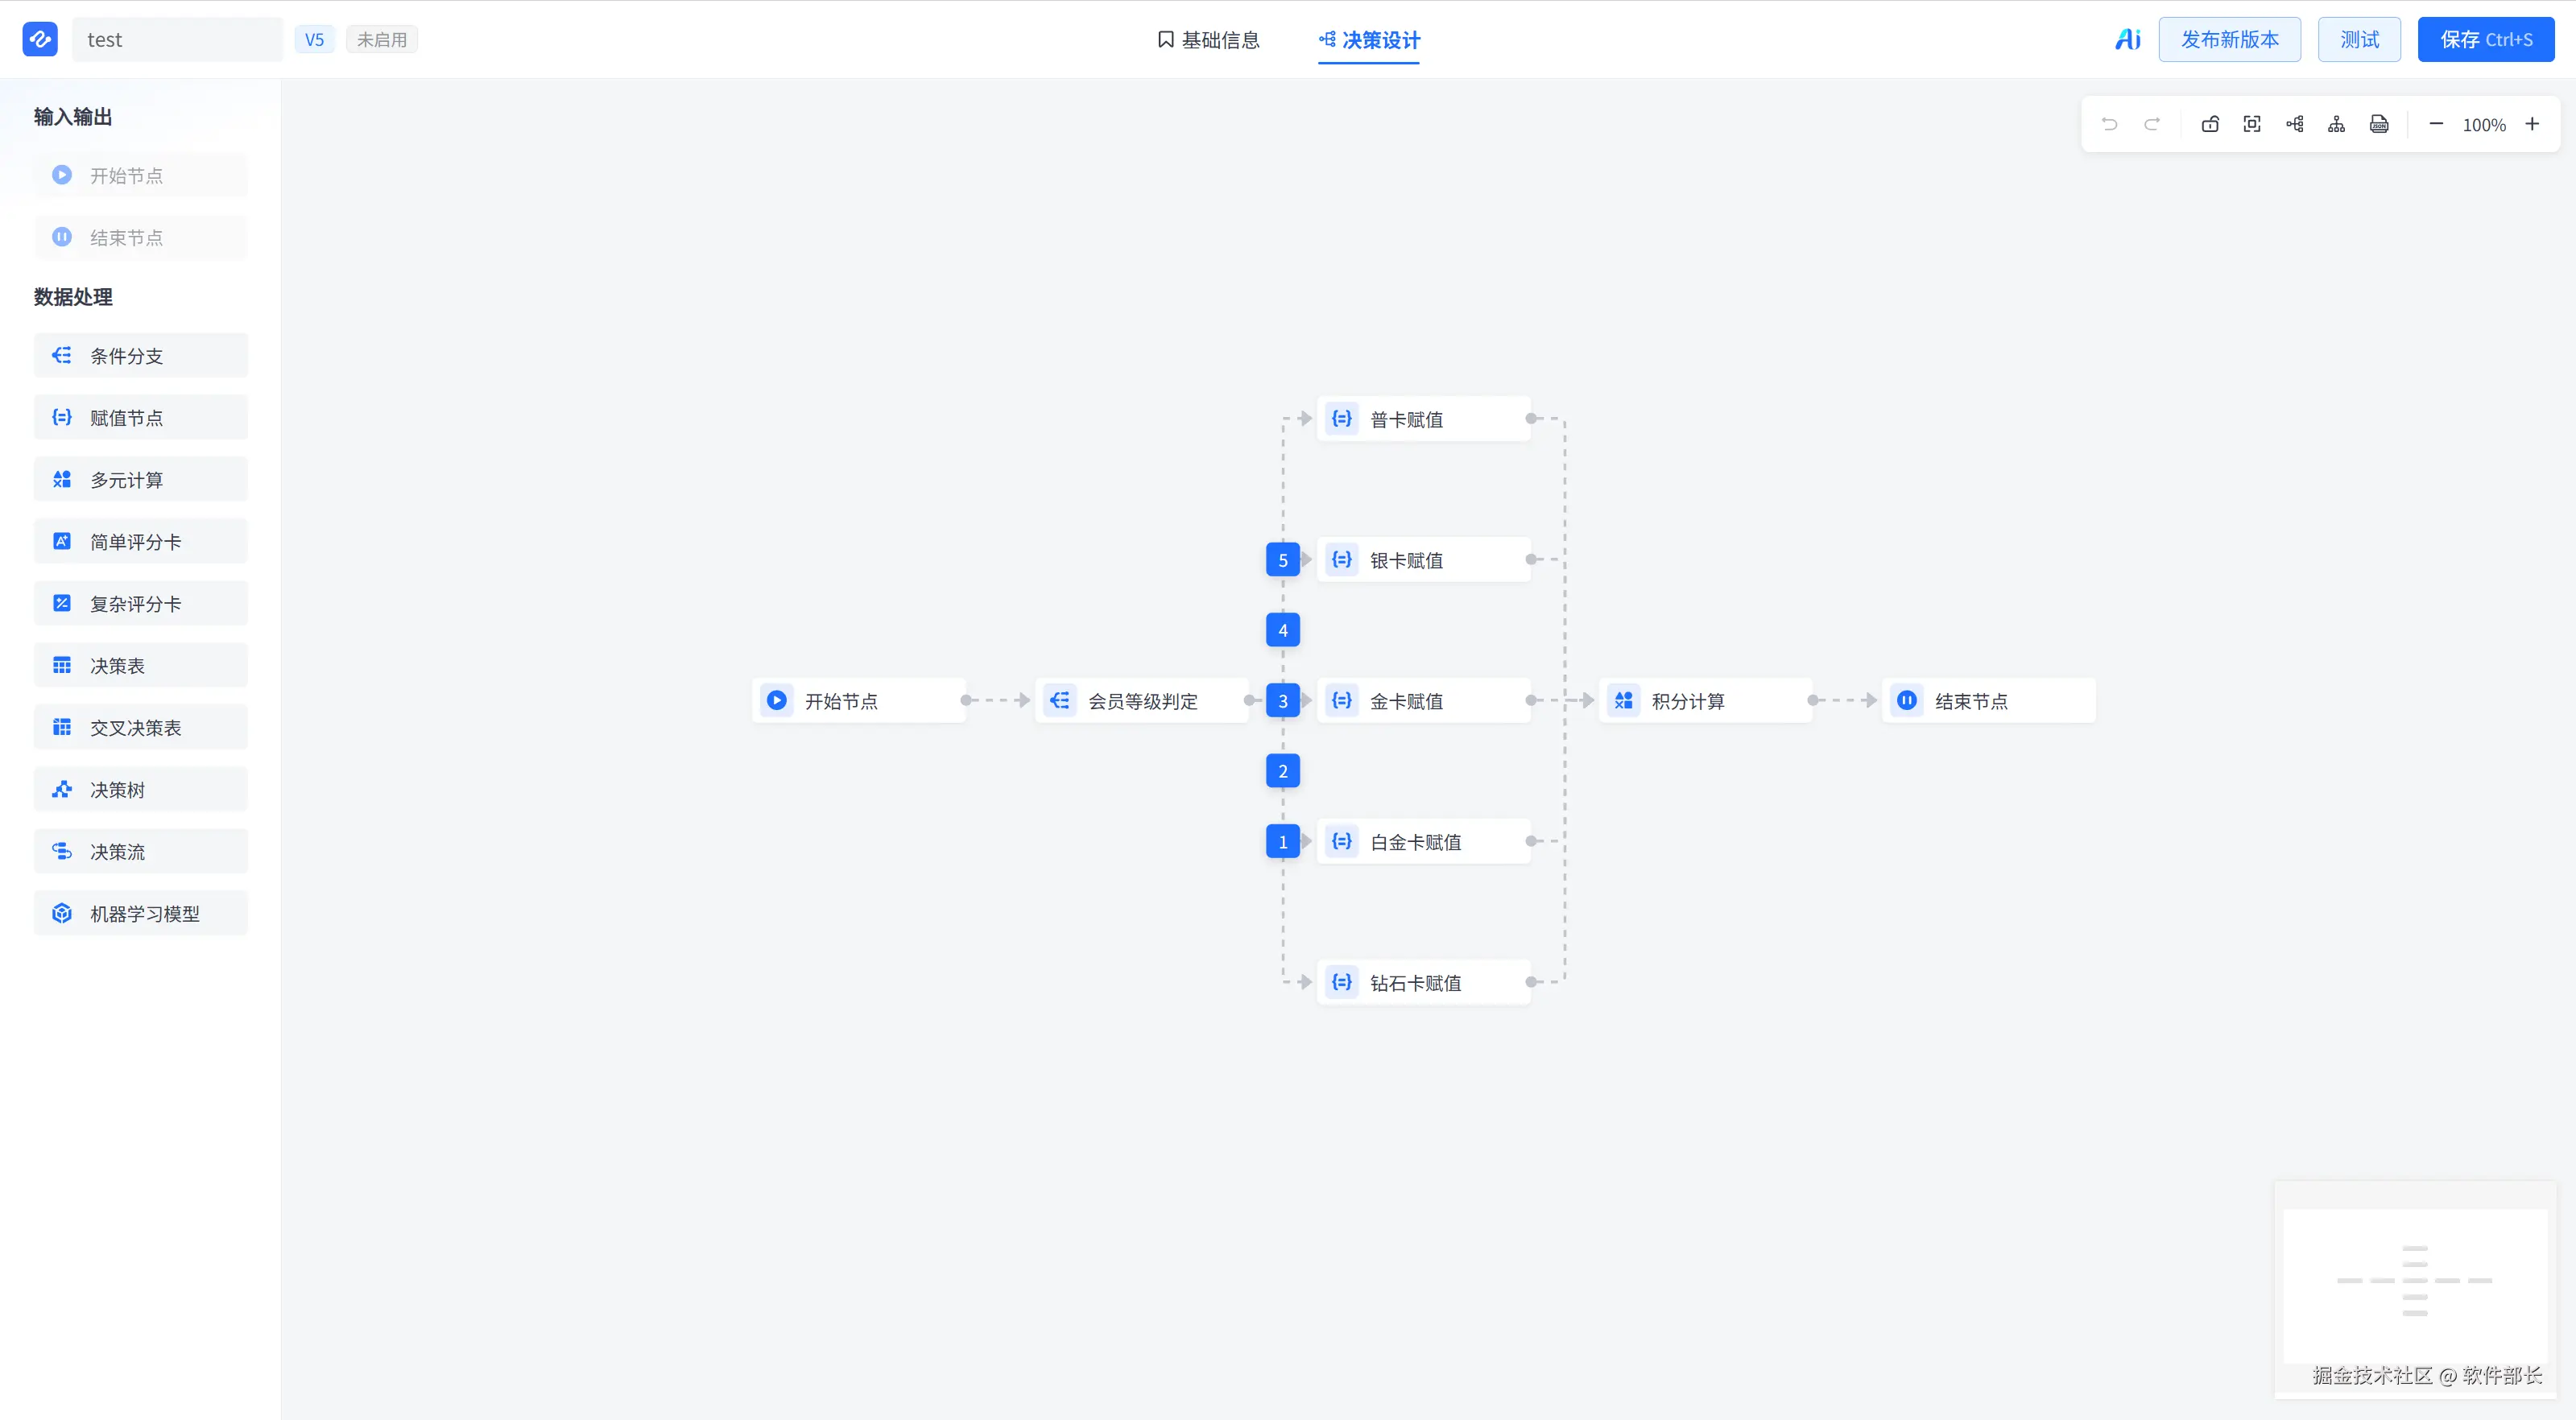Zoom out with the minus button
Screen dimensions: 2576x1420
coord(2436,124)
